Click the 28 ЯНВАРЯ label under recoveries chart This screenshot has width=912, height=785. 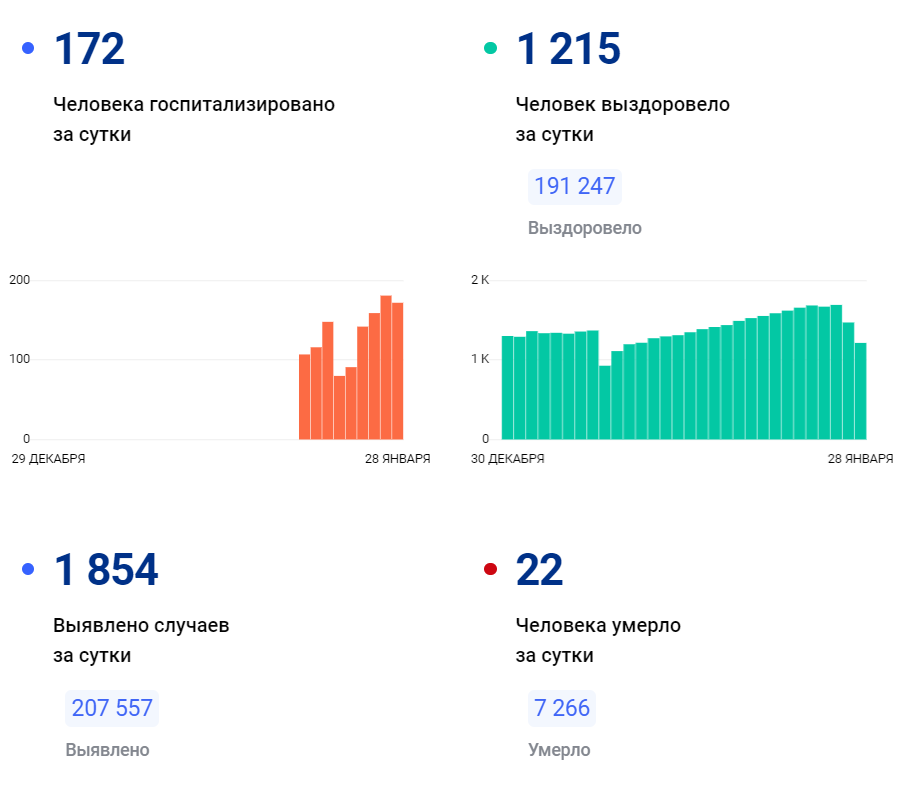click(x=861, y=459)
